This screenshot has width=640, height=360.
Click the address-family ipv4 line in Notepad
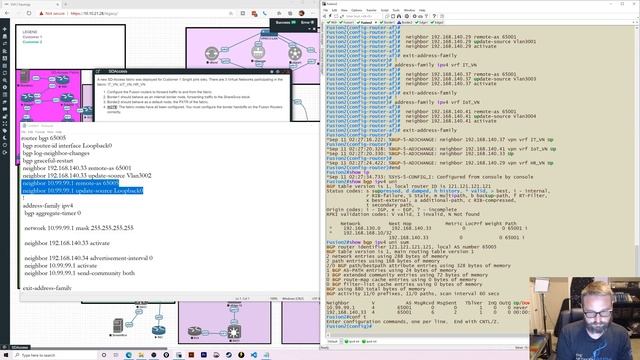[48, 206]
